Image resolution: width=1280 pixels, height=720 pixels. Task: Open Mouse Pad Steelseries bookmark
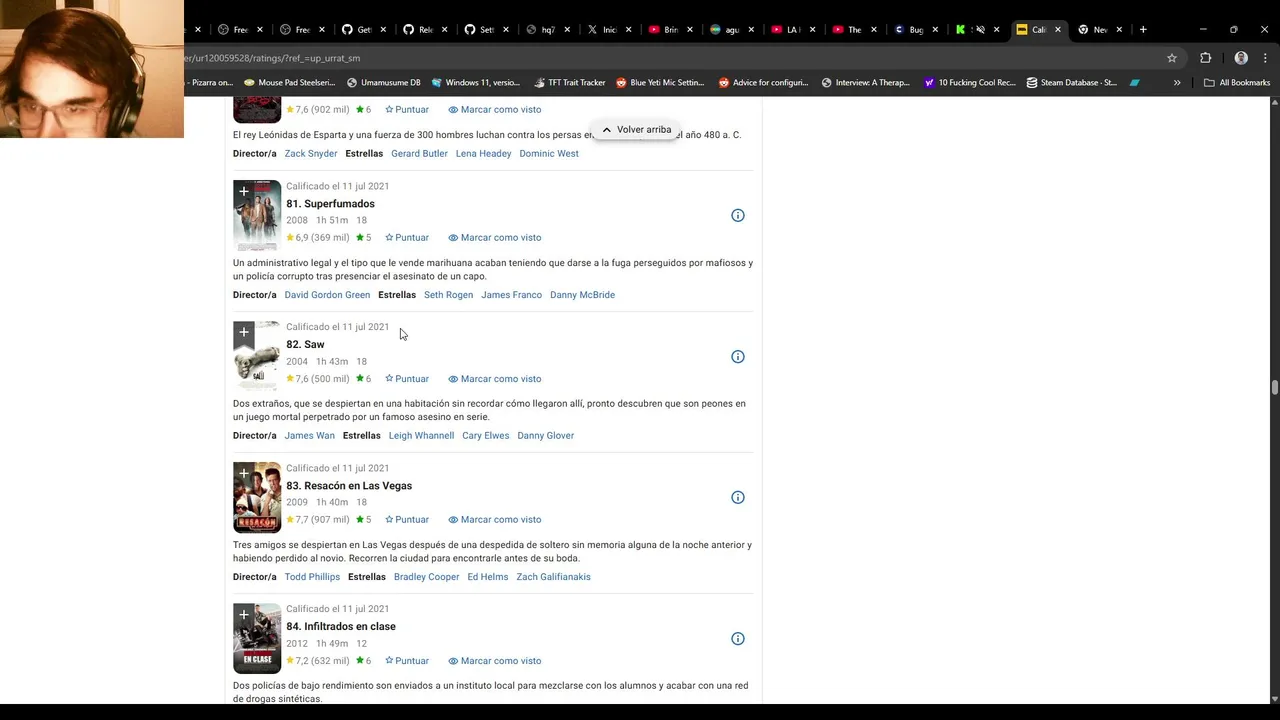click(289, 83)
